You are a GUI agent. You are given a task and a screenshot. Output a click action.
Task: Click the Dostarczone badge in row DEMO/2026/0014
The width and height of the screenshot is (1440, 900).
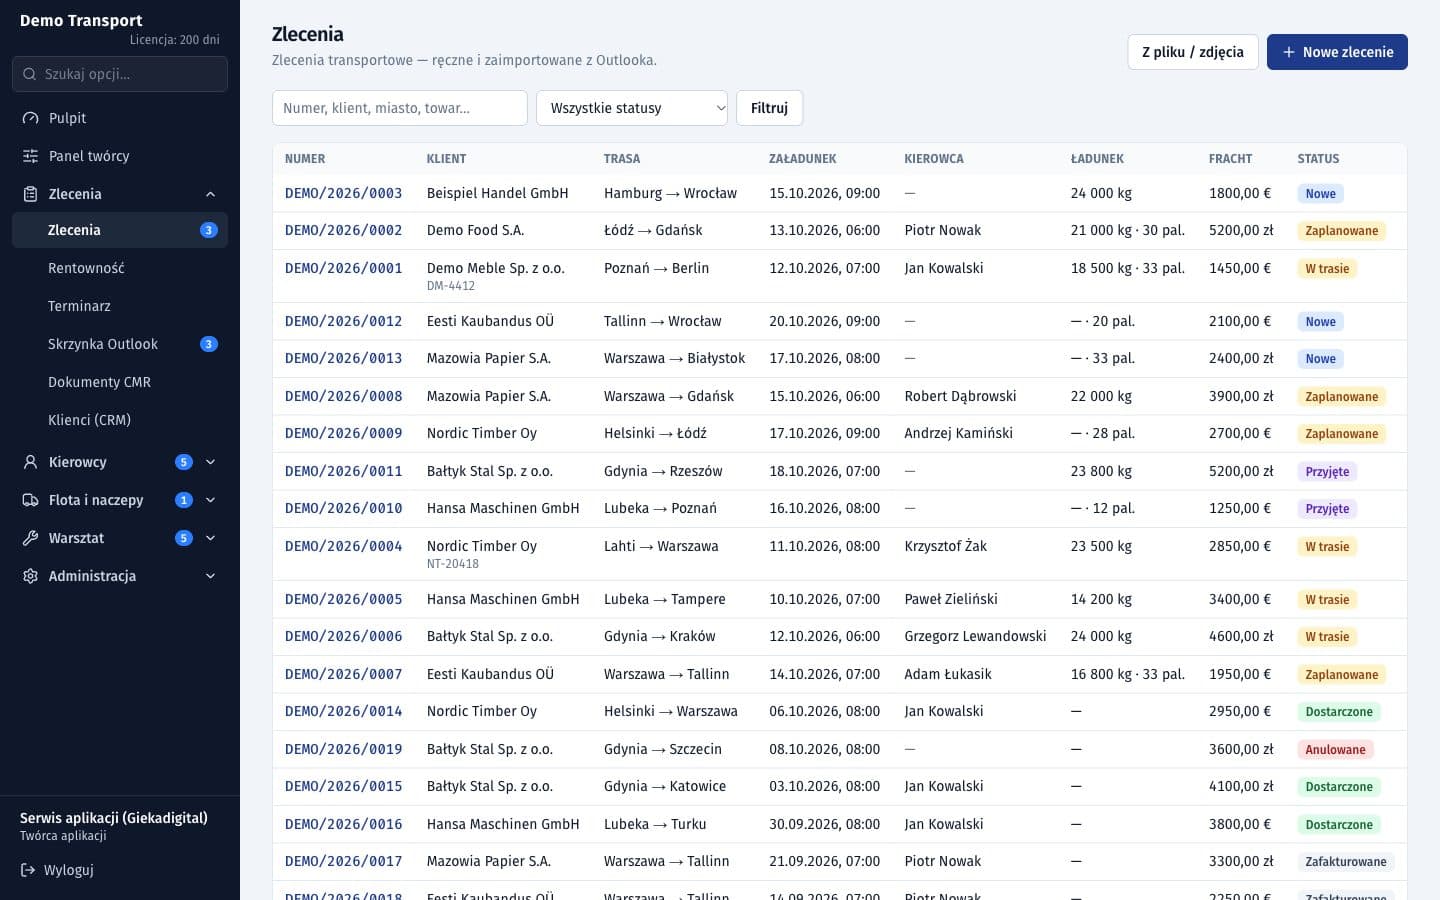tap(1339, 712)
